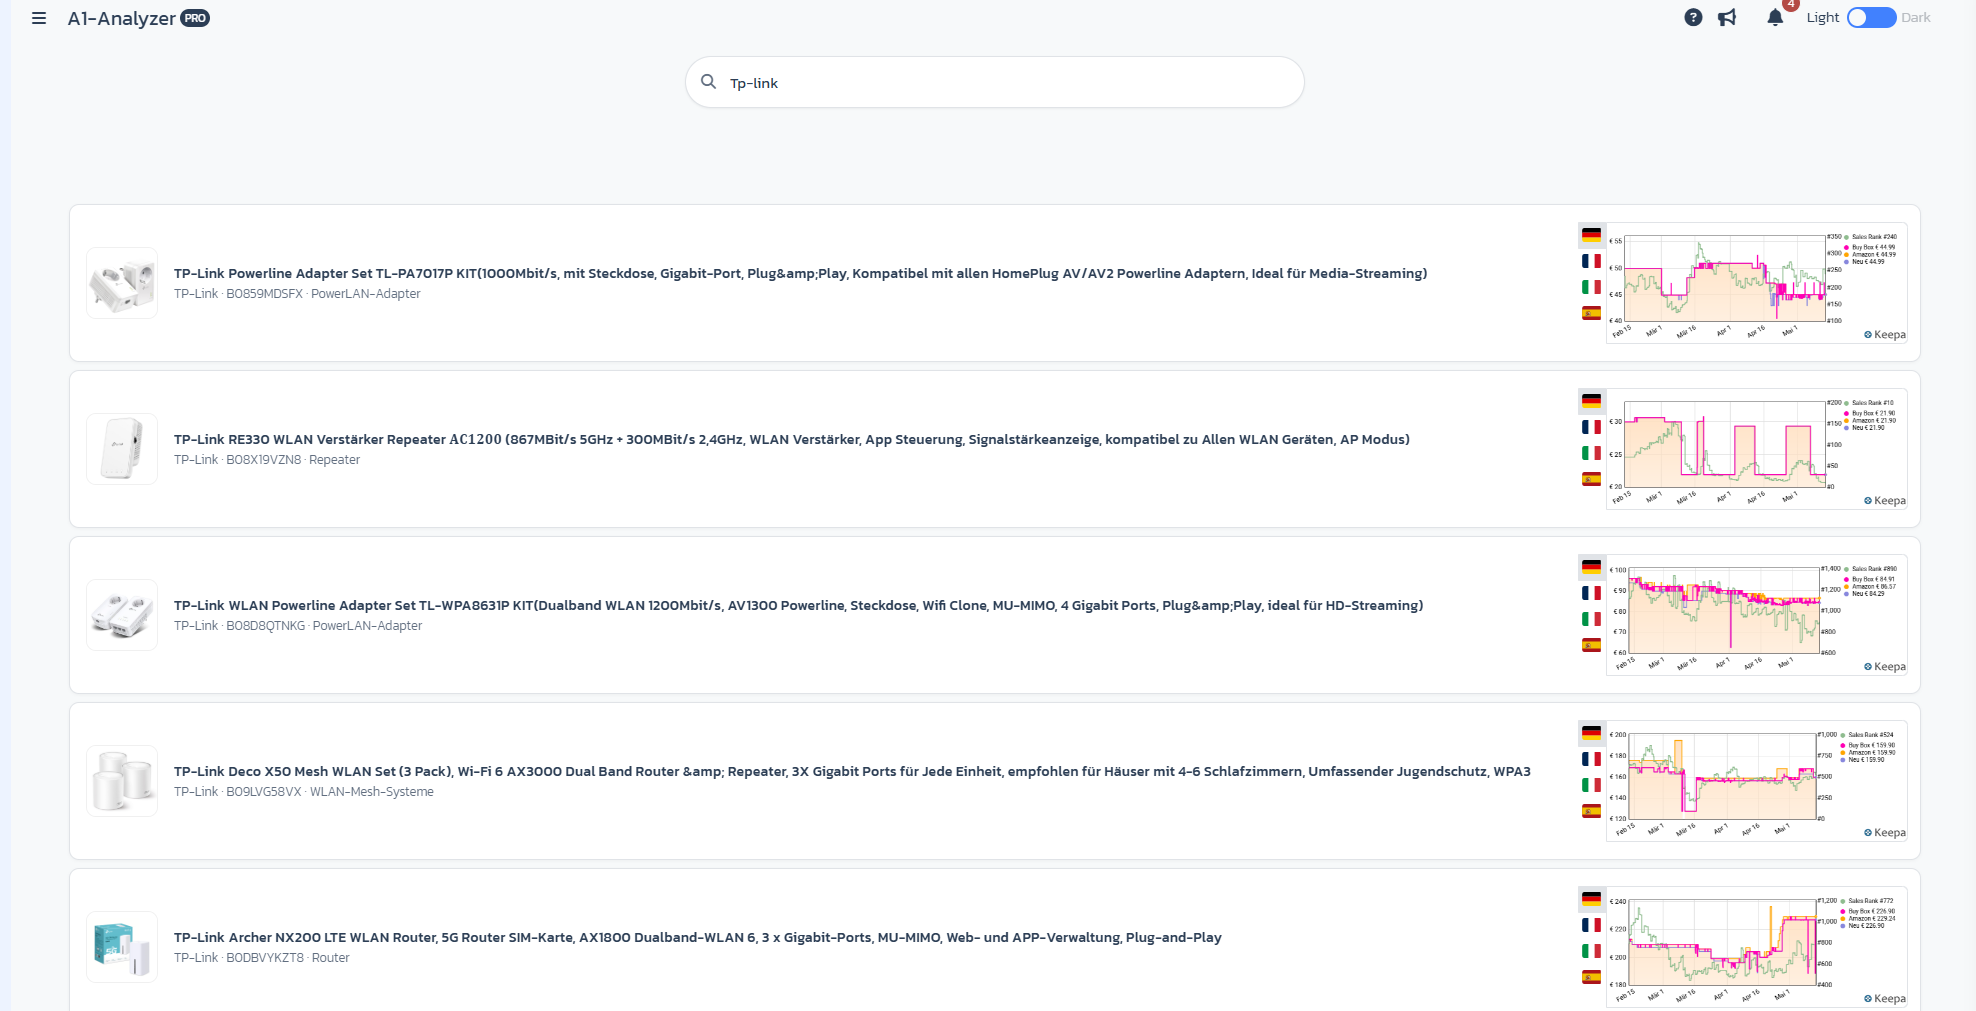Select German flag for RE330 repeater chart
1976x1011 pixels.
pos(1591,401)
